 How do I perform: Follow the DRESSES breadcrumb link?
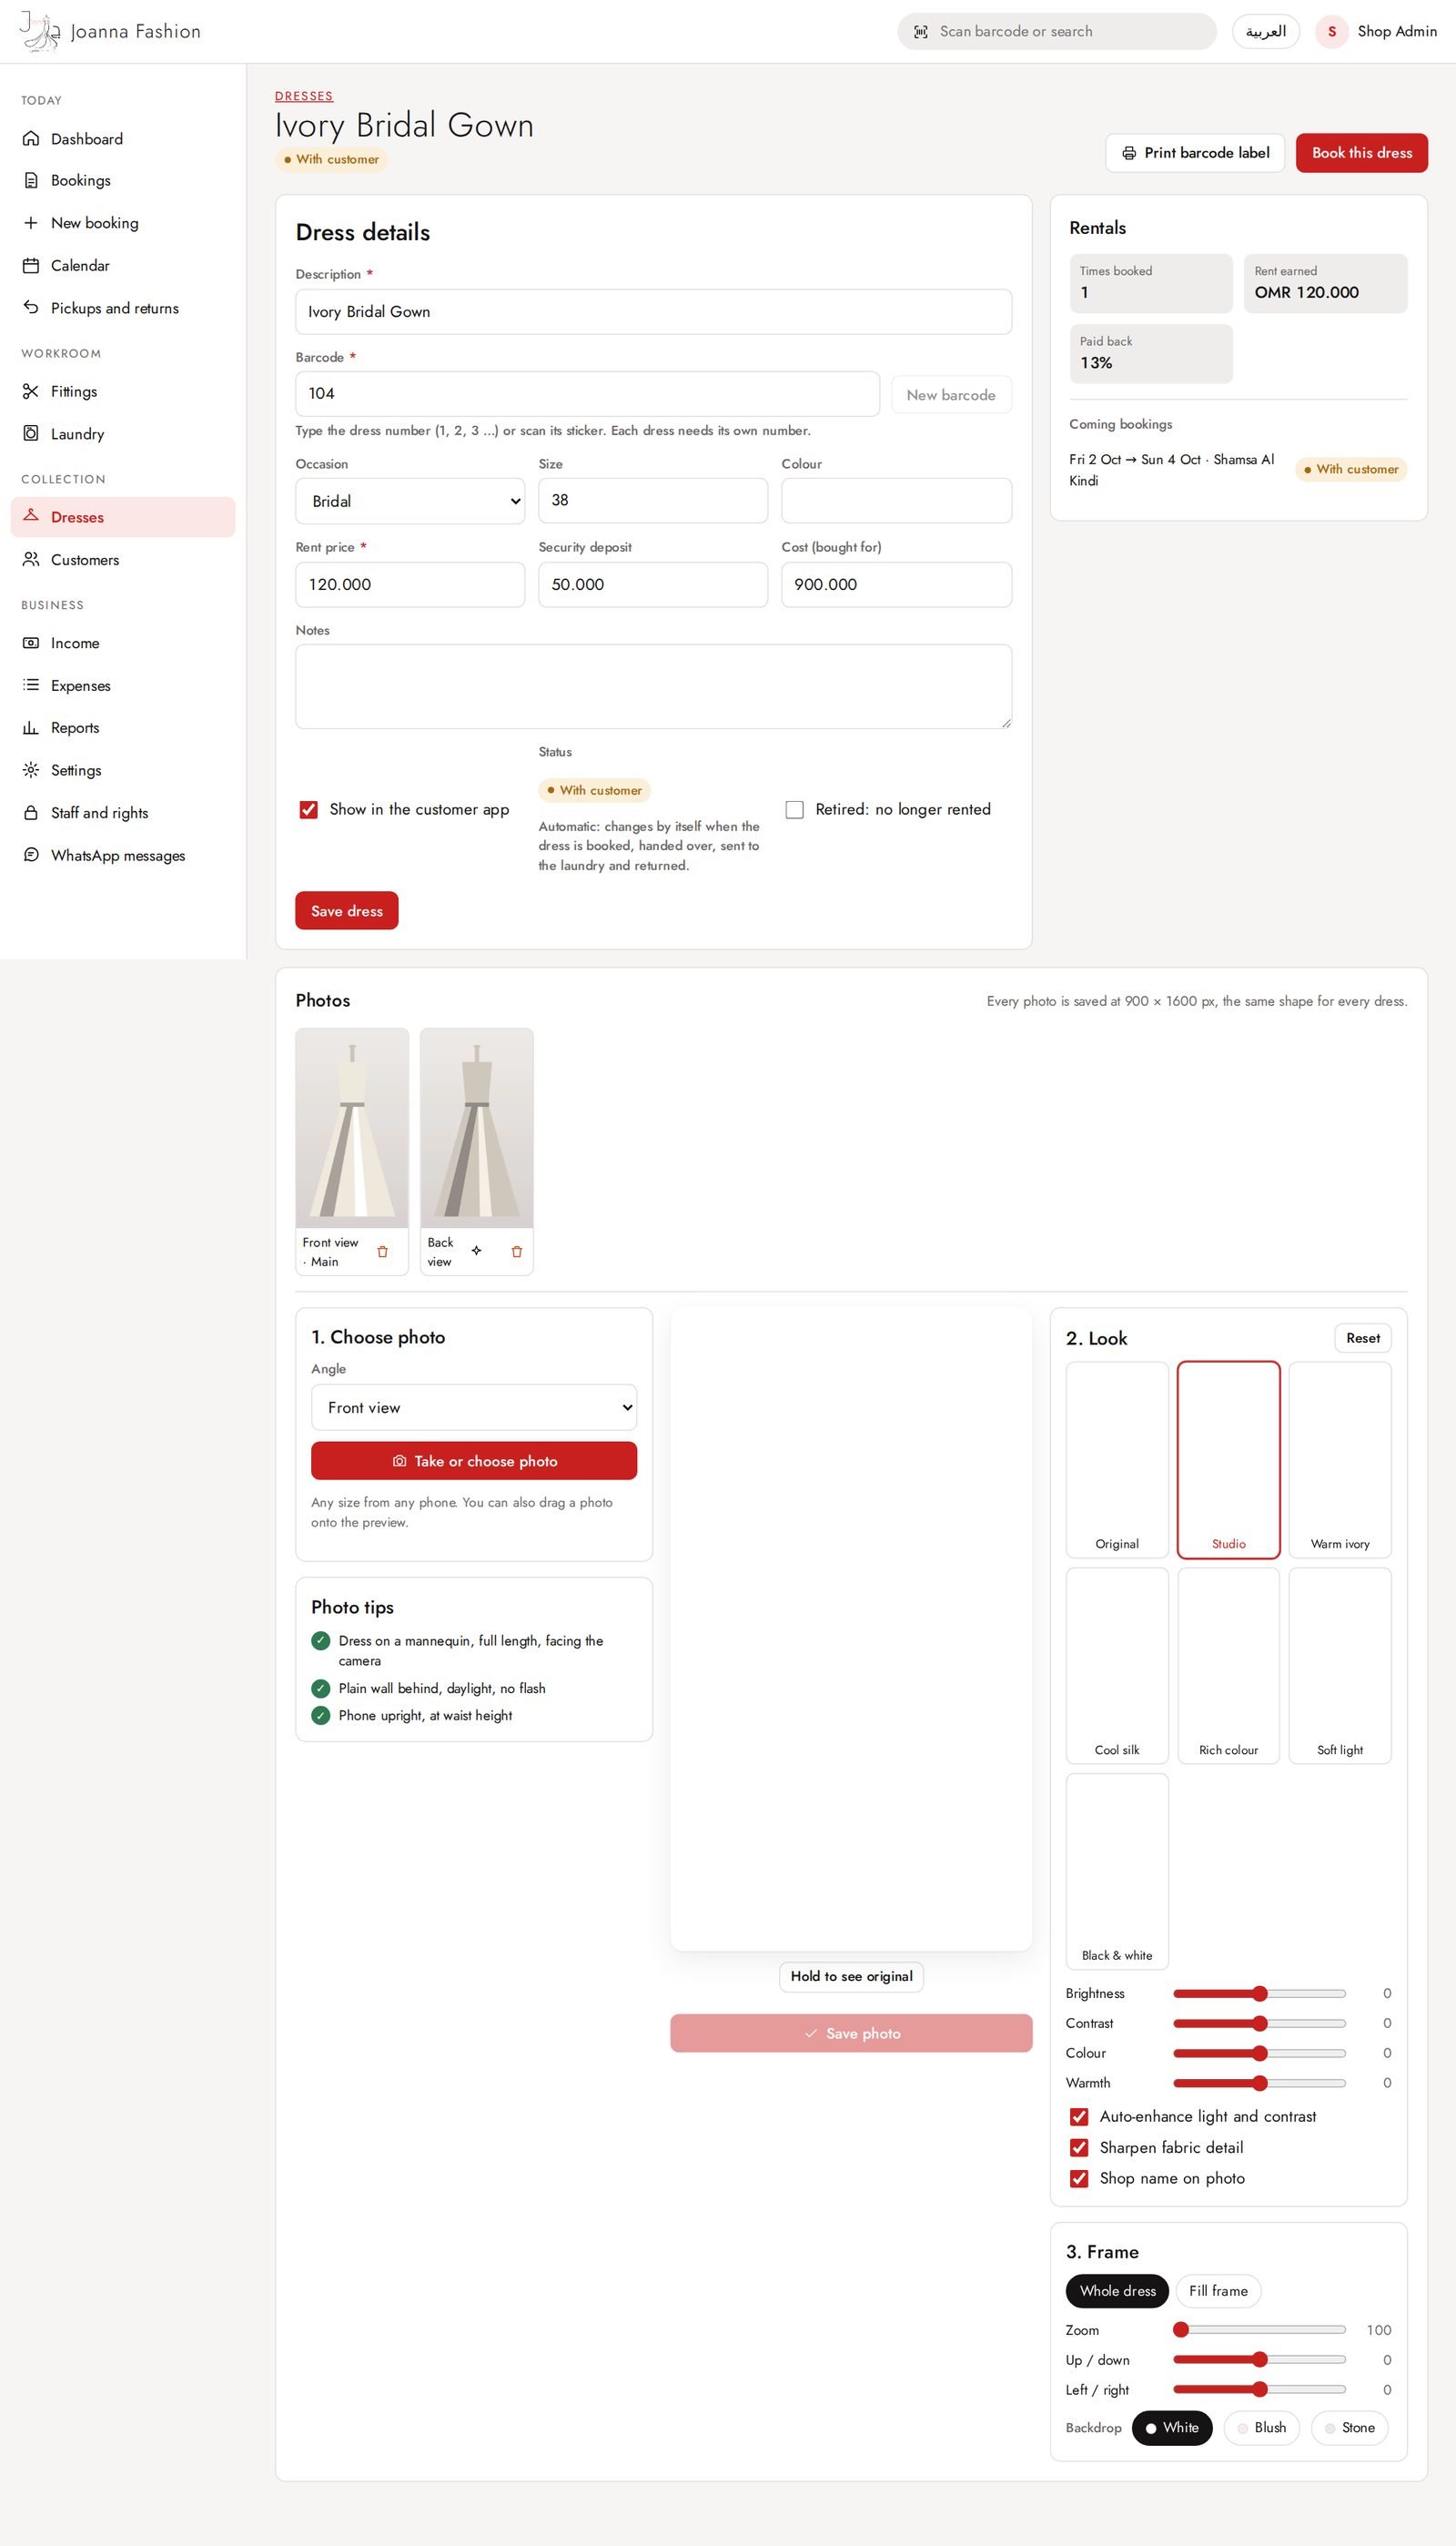[304, 97]
